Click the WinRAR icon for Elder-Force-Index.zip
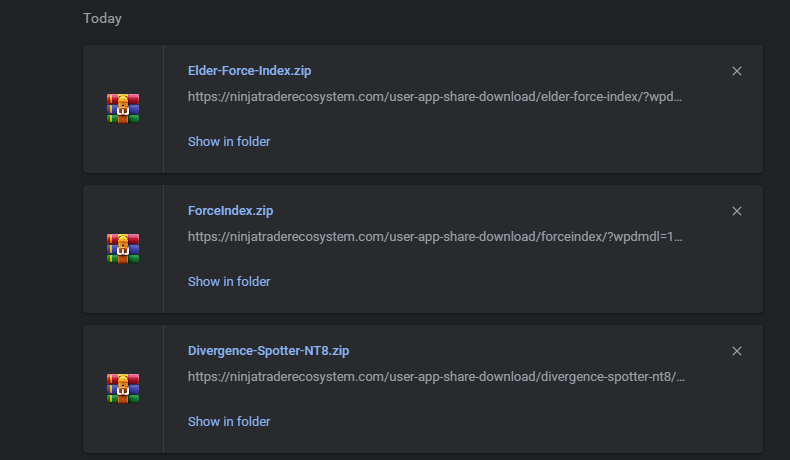 coord(123,108)
